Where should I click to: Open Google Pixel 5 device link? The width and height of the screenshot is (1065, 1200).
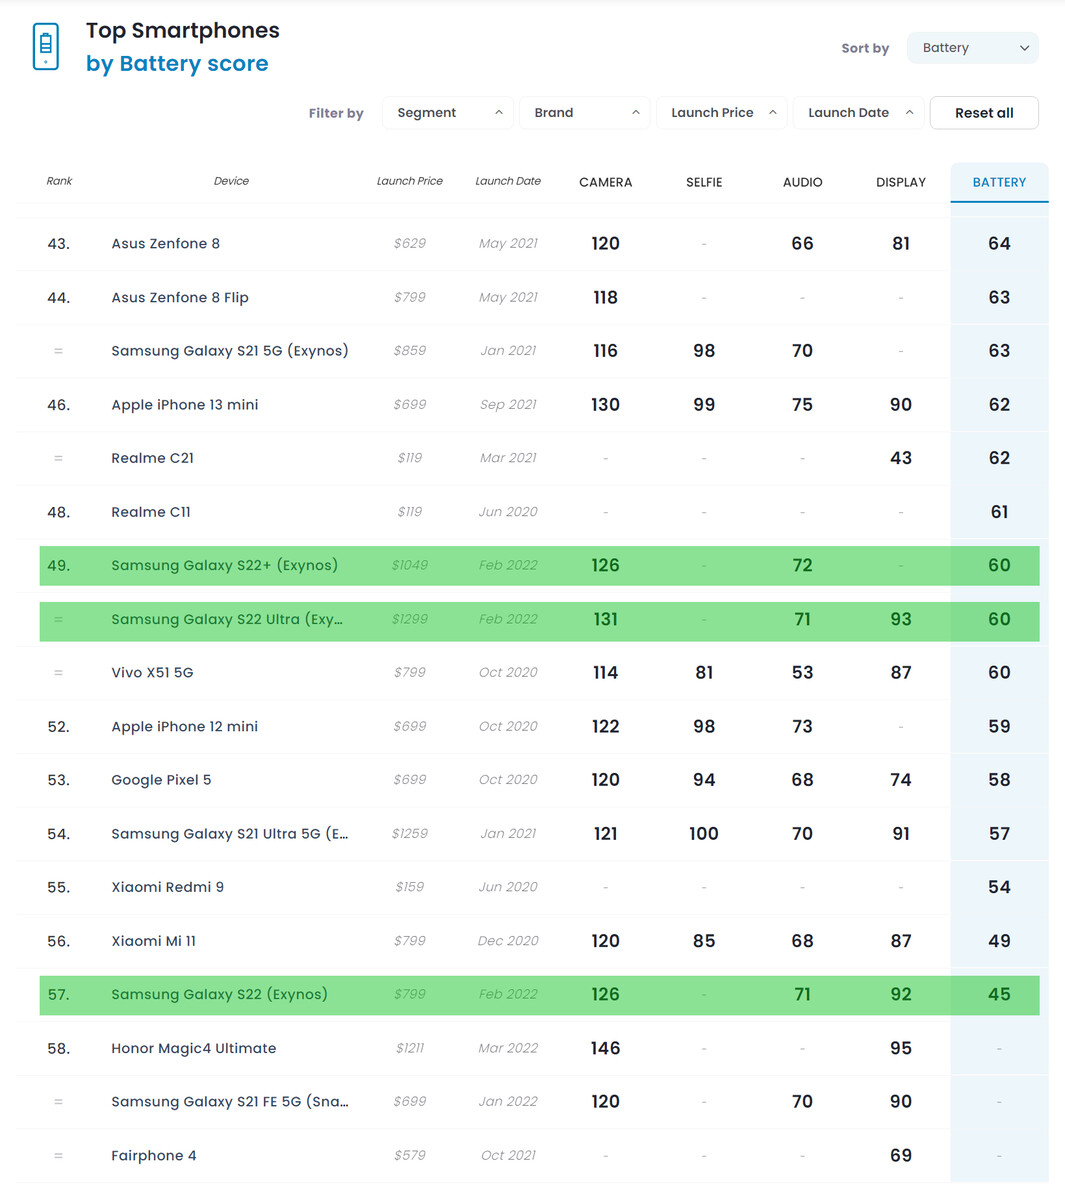point(161,780)
